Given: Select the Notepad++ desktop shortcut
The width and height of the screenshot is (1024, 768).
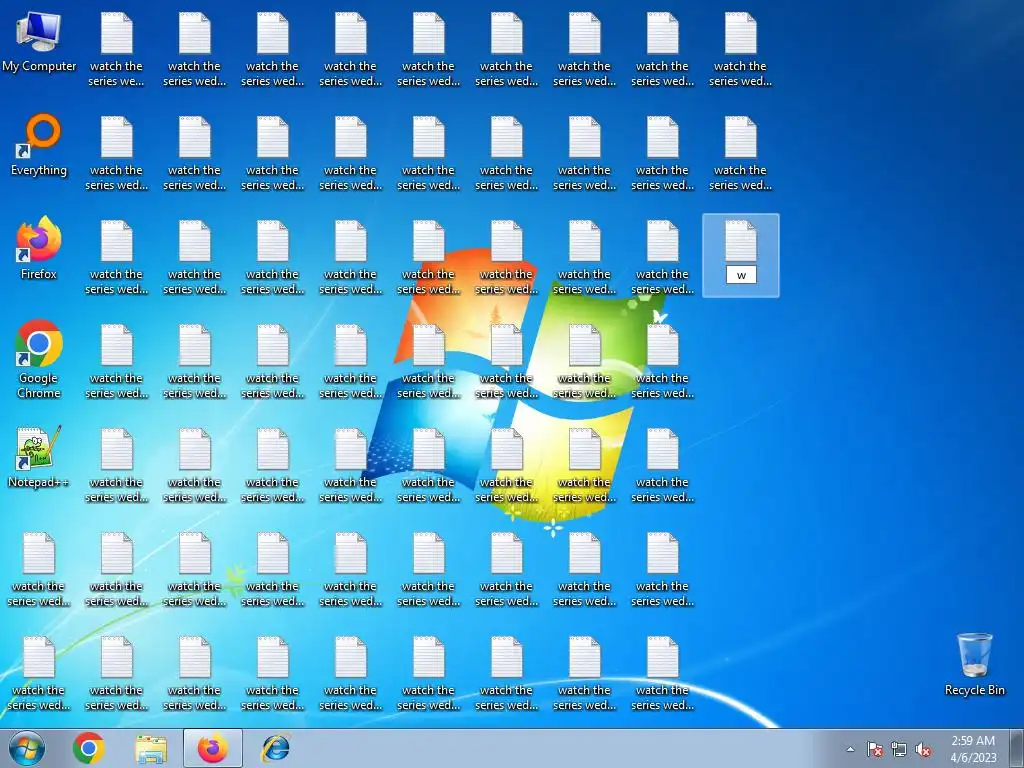Looking at the screenshot, I should (x=39, y=457).
